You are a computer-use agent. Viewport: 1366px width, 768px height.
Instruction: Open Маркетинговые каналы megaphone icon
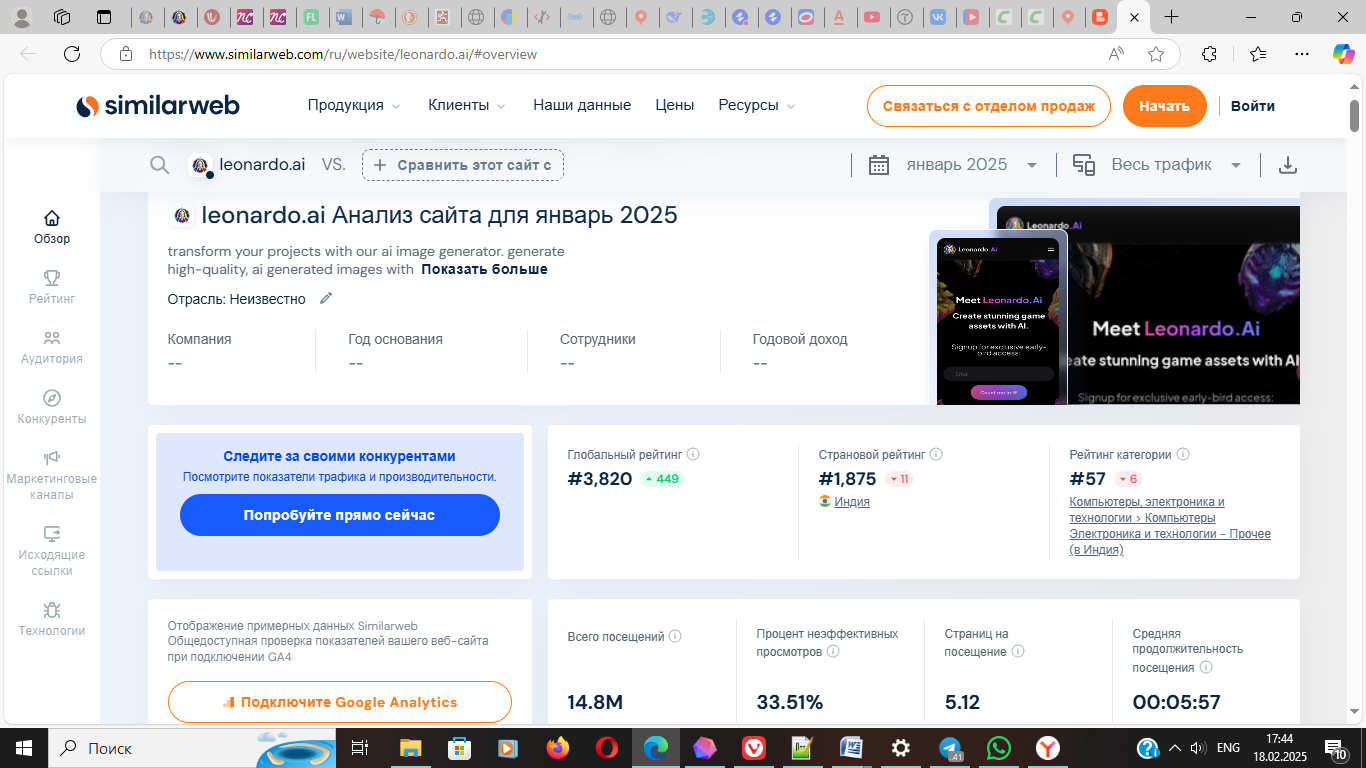click(x=52, y=458)
